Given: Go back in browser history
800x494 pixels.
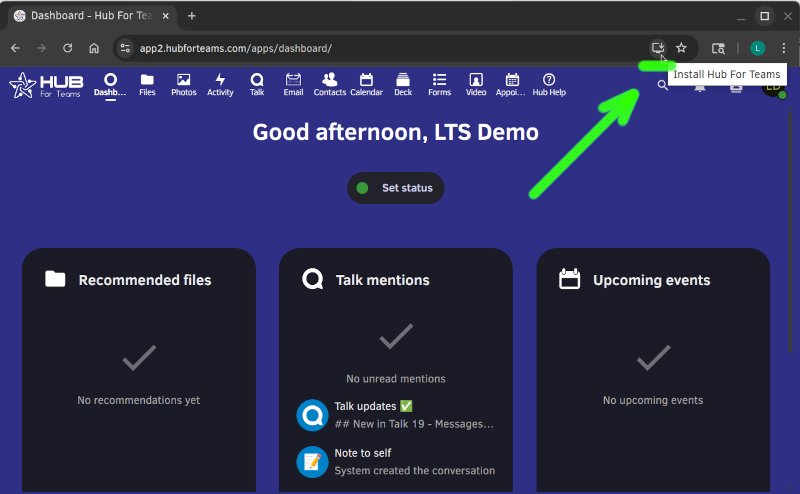Looking at the screenshot, I should 15,48.
